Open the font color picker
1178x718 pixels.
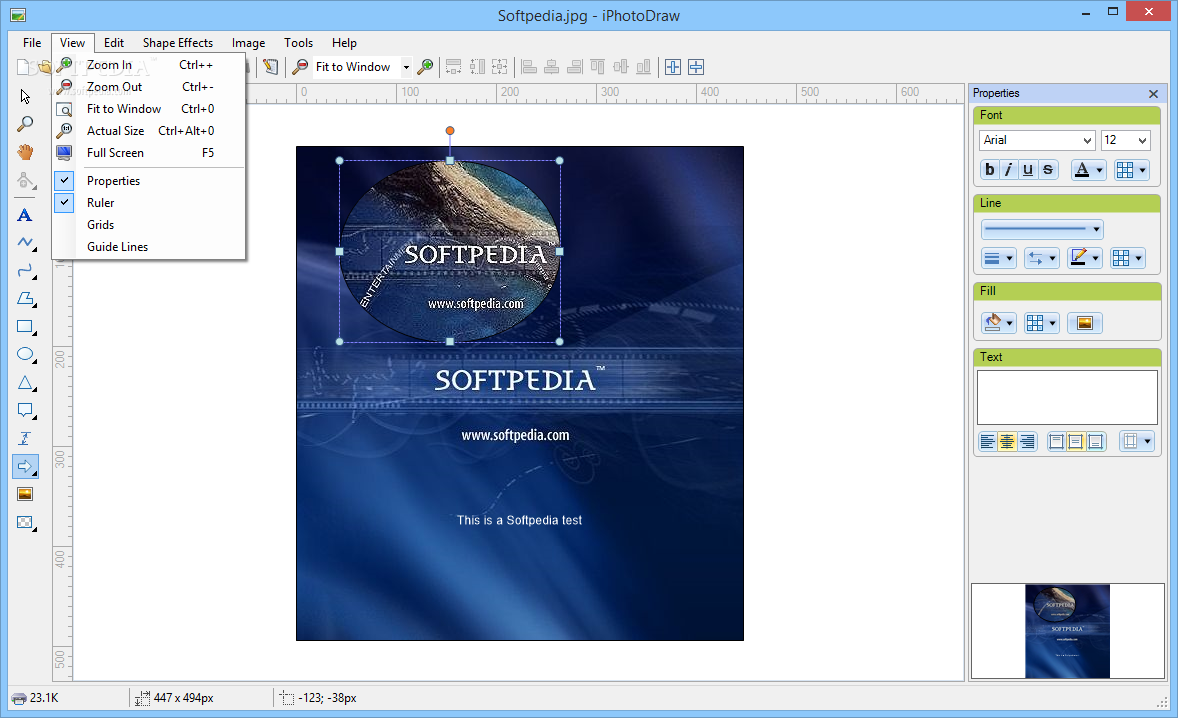(x=1088, y=170)
